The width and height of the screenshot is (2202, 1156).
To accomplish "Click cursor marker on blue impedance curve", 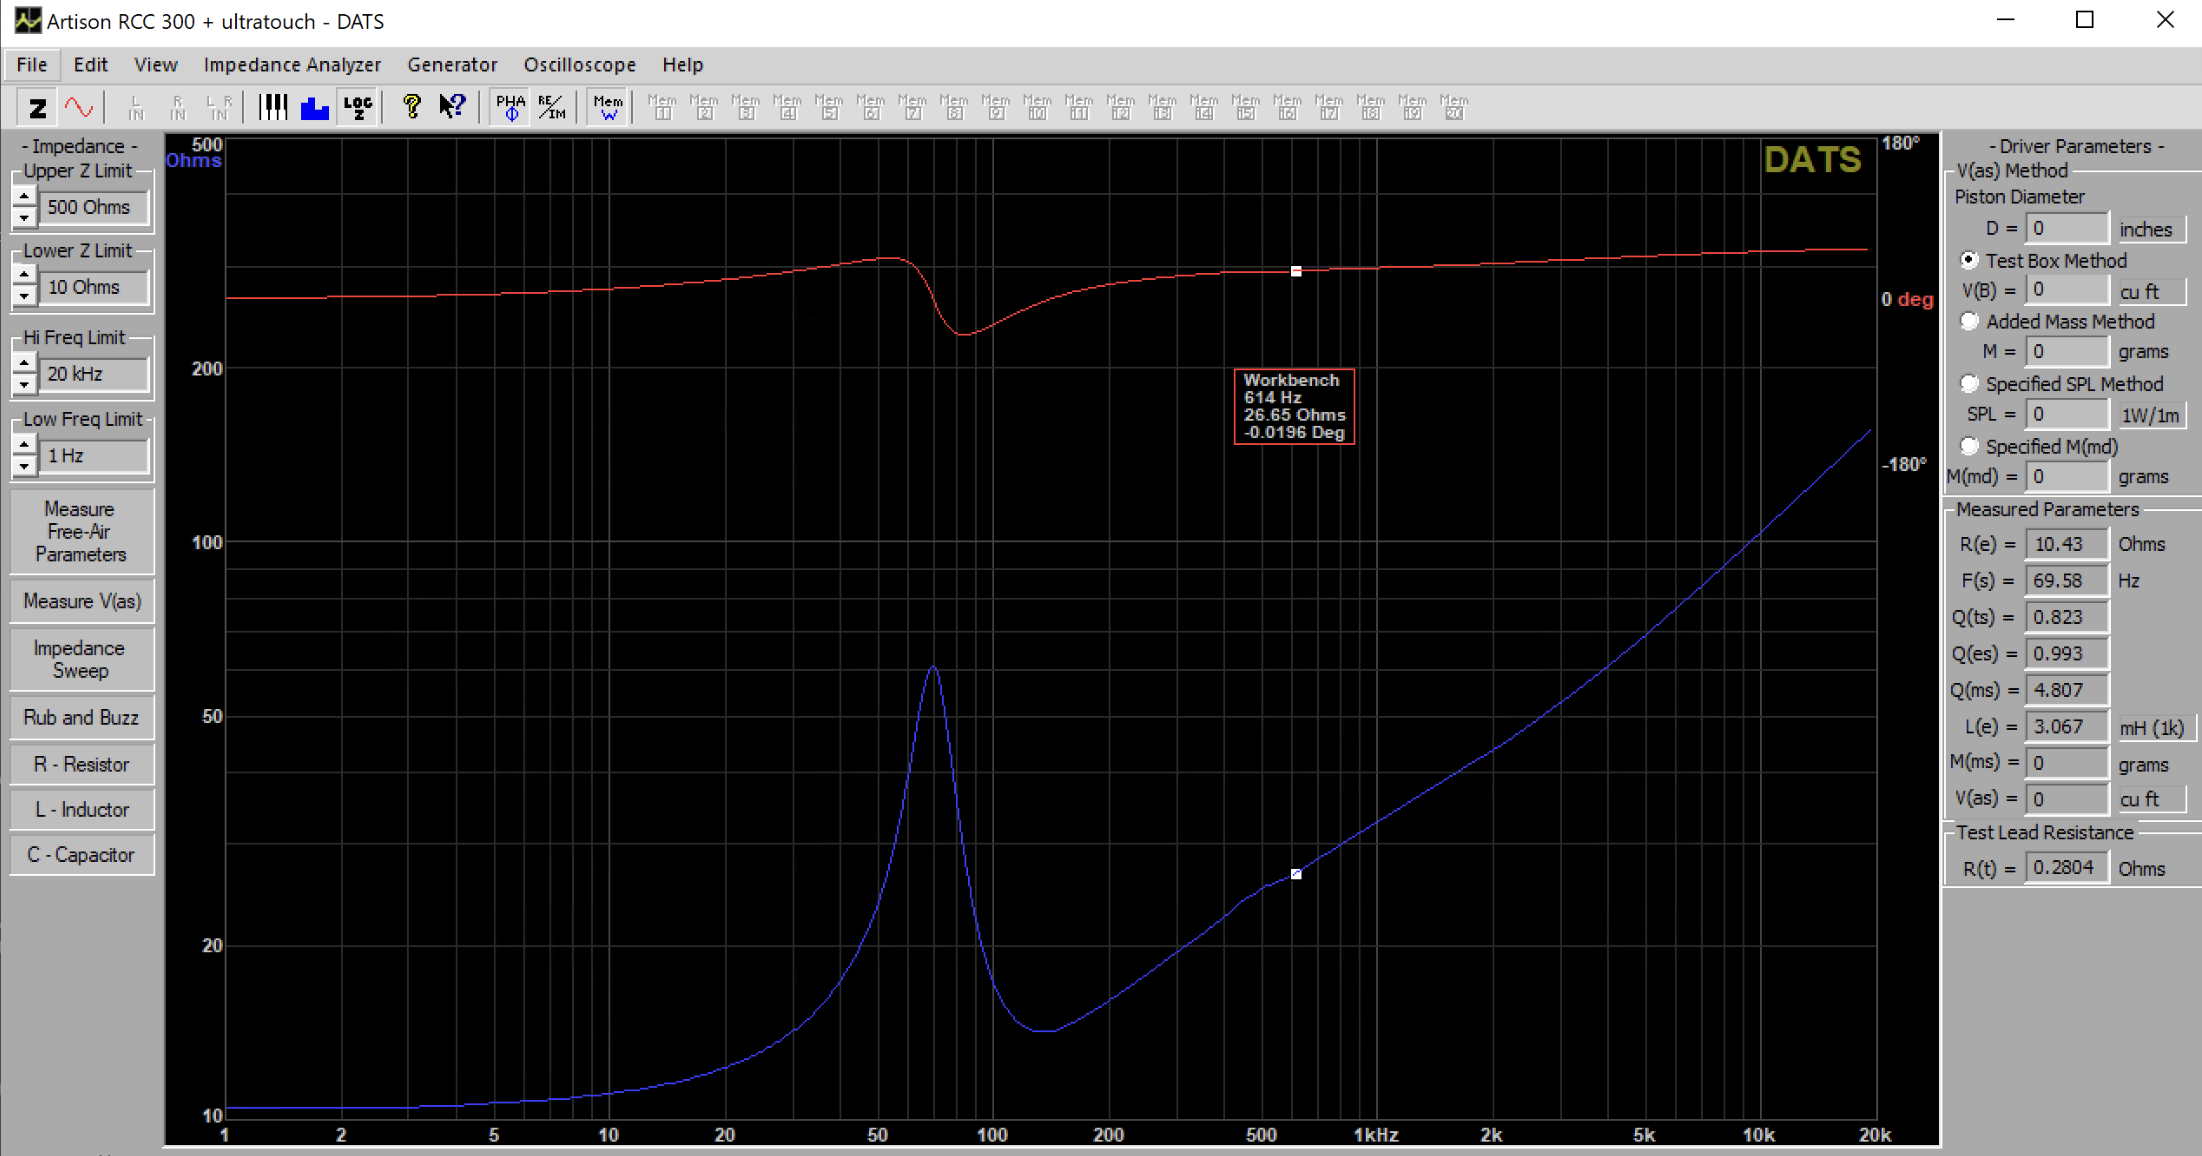I will point(1296,874).
